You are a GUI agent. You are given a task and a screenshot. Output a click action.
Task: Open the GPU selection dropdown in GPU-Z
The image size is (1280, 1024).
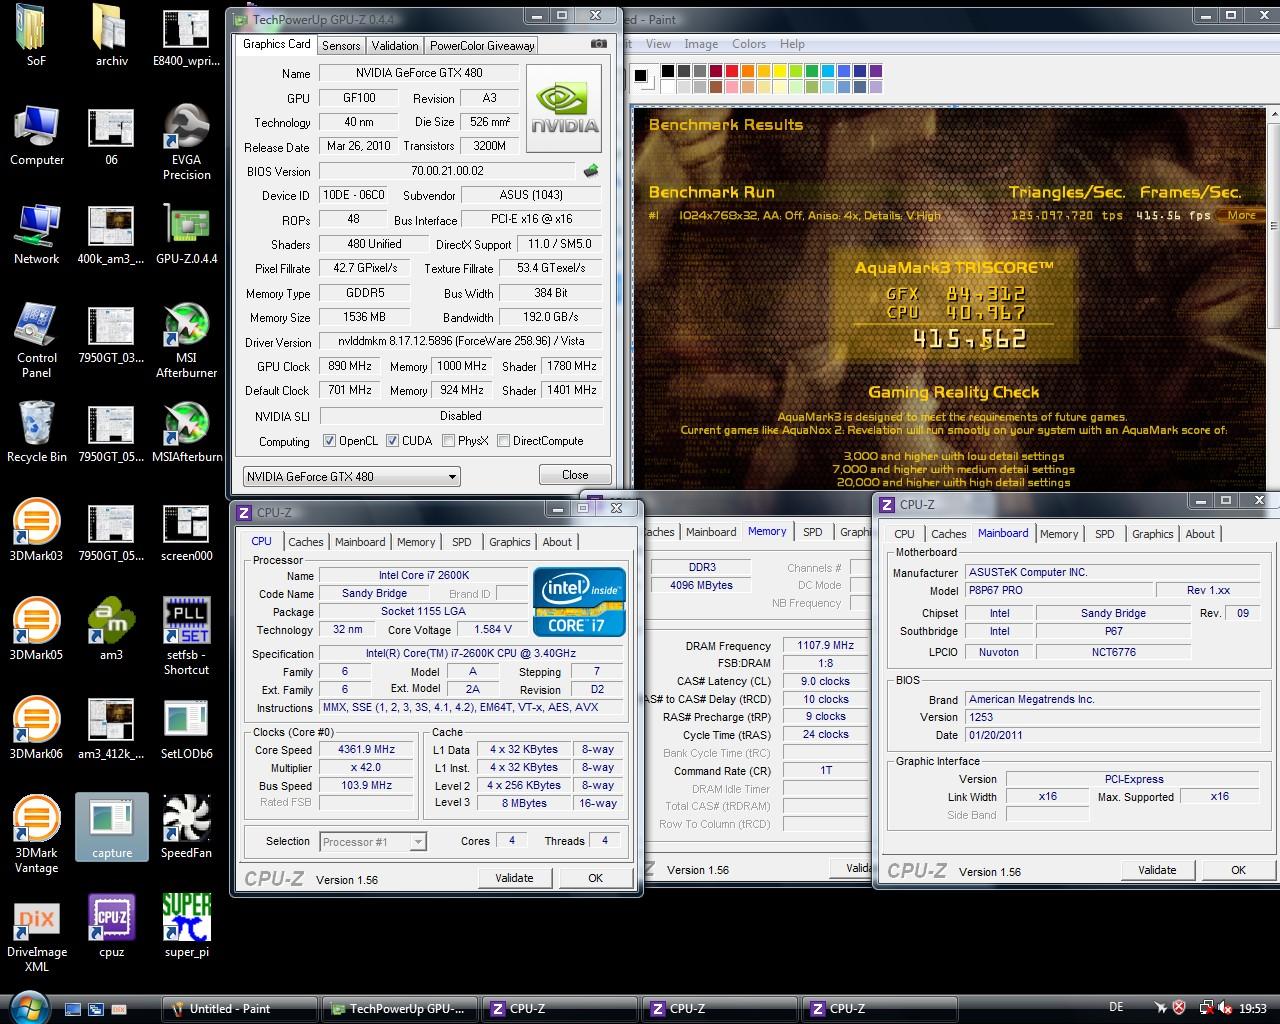pos(351,476)
